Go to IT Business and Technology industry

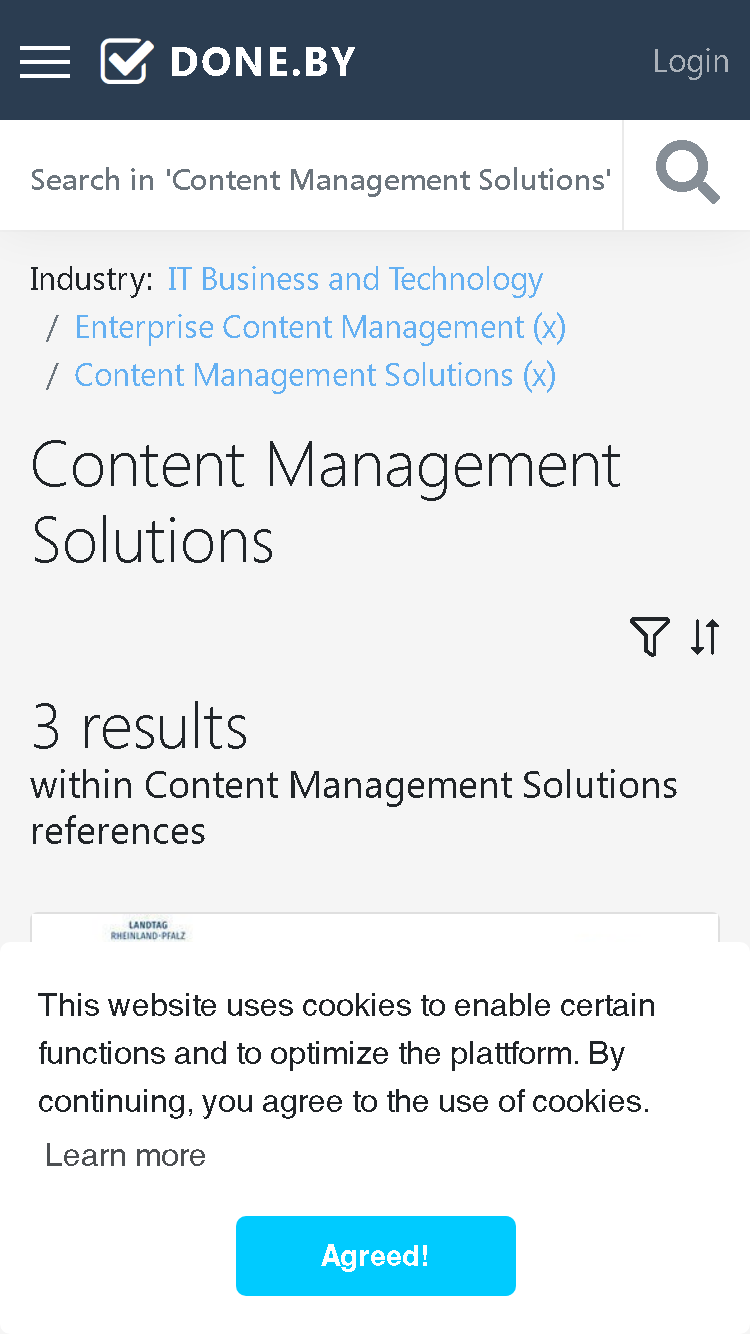(355, 279)
